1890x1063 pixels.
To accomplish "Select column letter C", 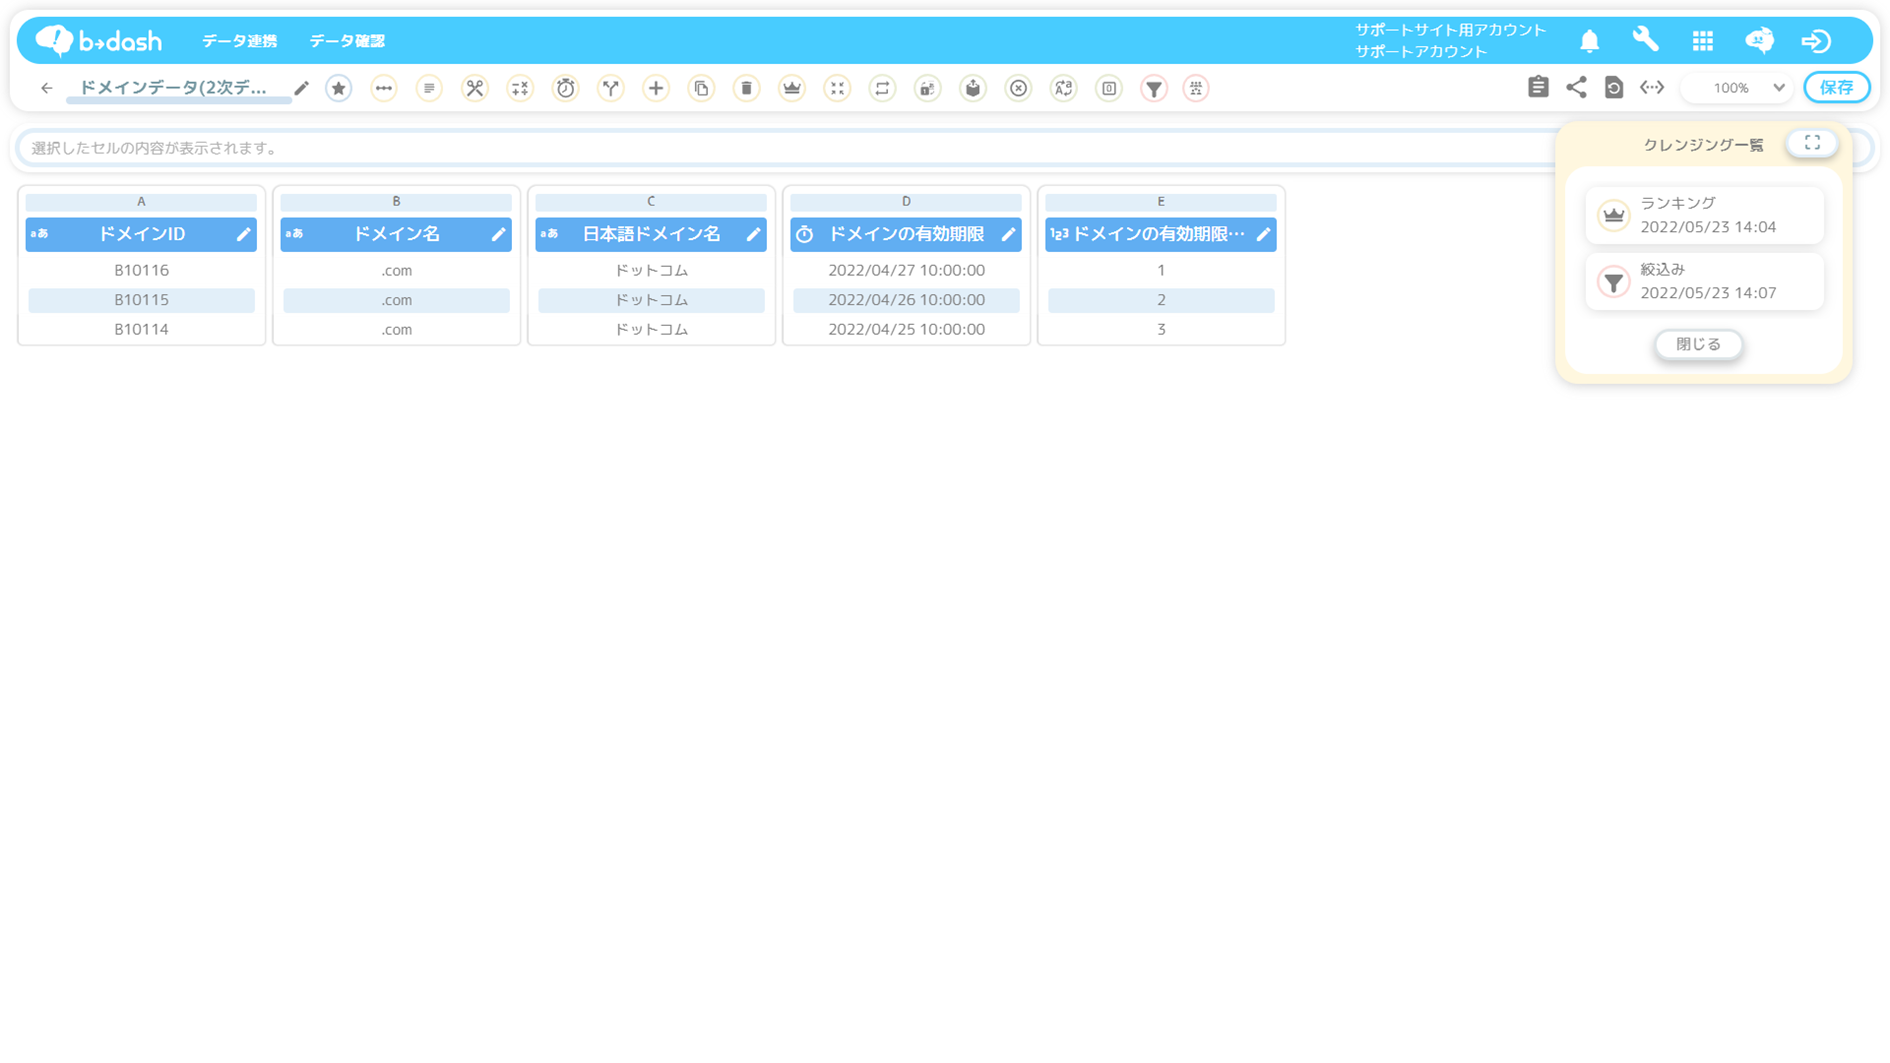I will (651, 201).
